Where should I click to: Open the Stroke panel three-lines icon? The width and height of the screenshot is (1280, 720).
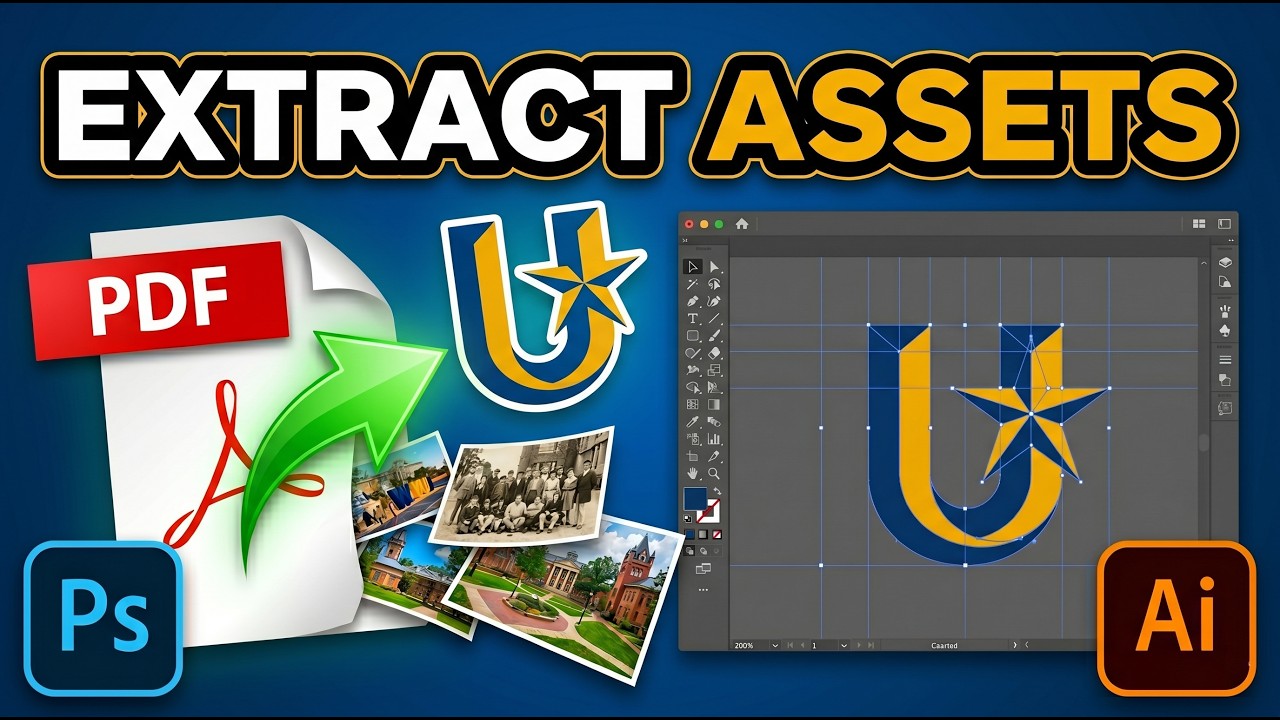[x=1225, y=359]
